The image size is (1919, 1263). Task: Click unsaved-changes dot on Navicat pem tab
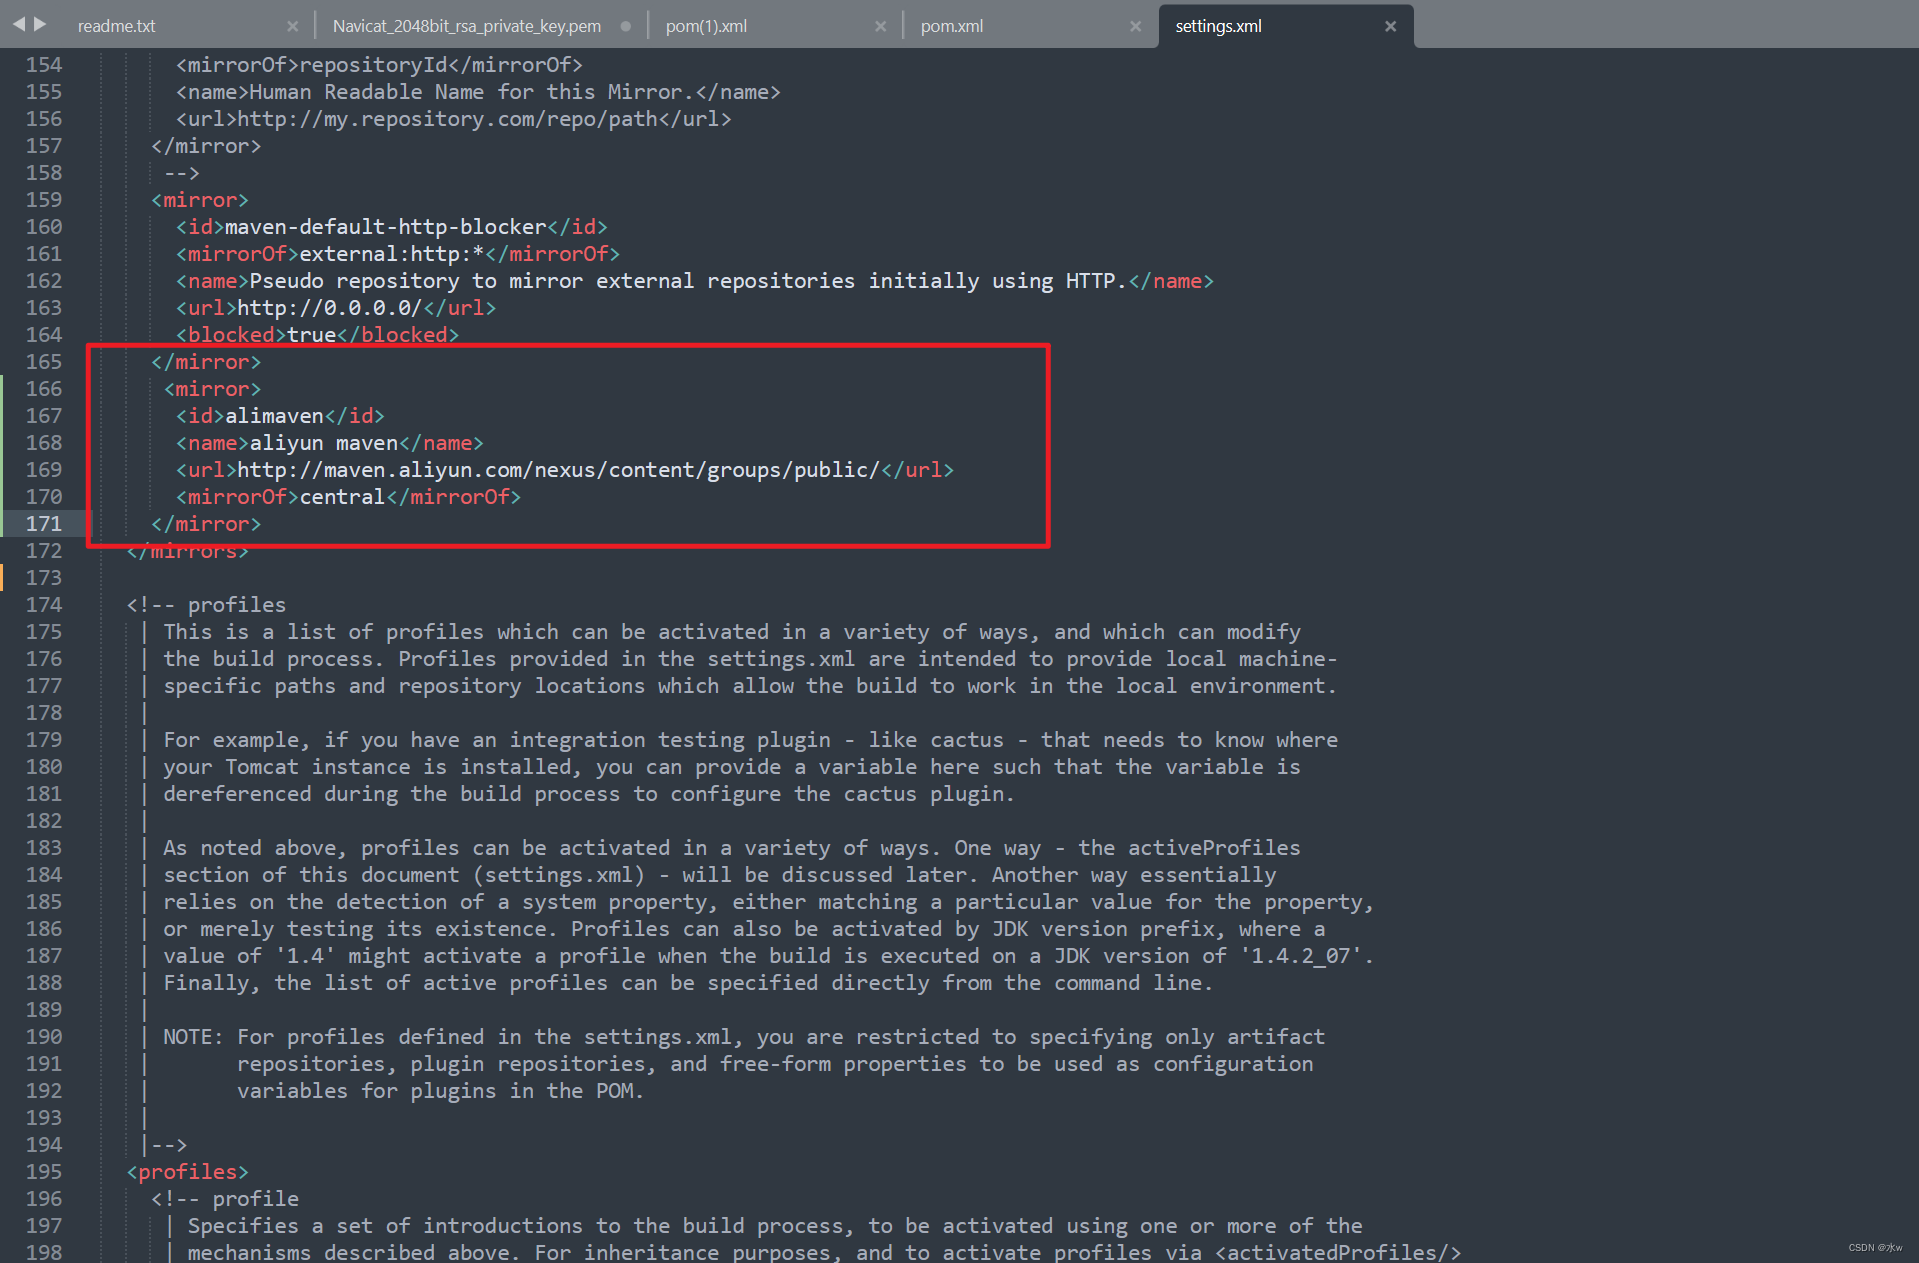coord(626,26)
